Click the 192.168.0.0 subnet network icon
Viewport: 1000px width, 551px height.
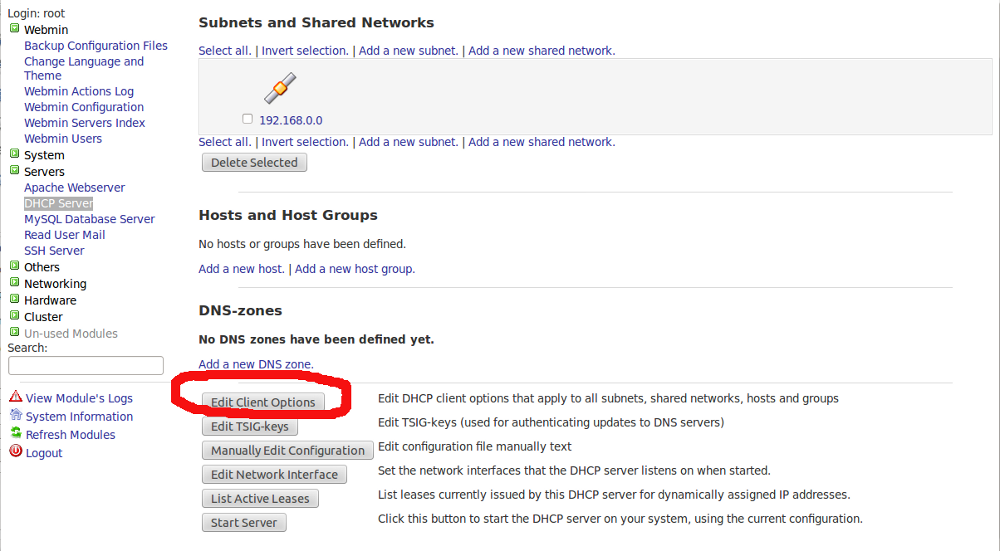click(280, 88)
